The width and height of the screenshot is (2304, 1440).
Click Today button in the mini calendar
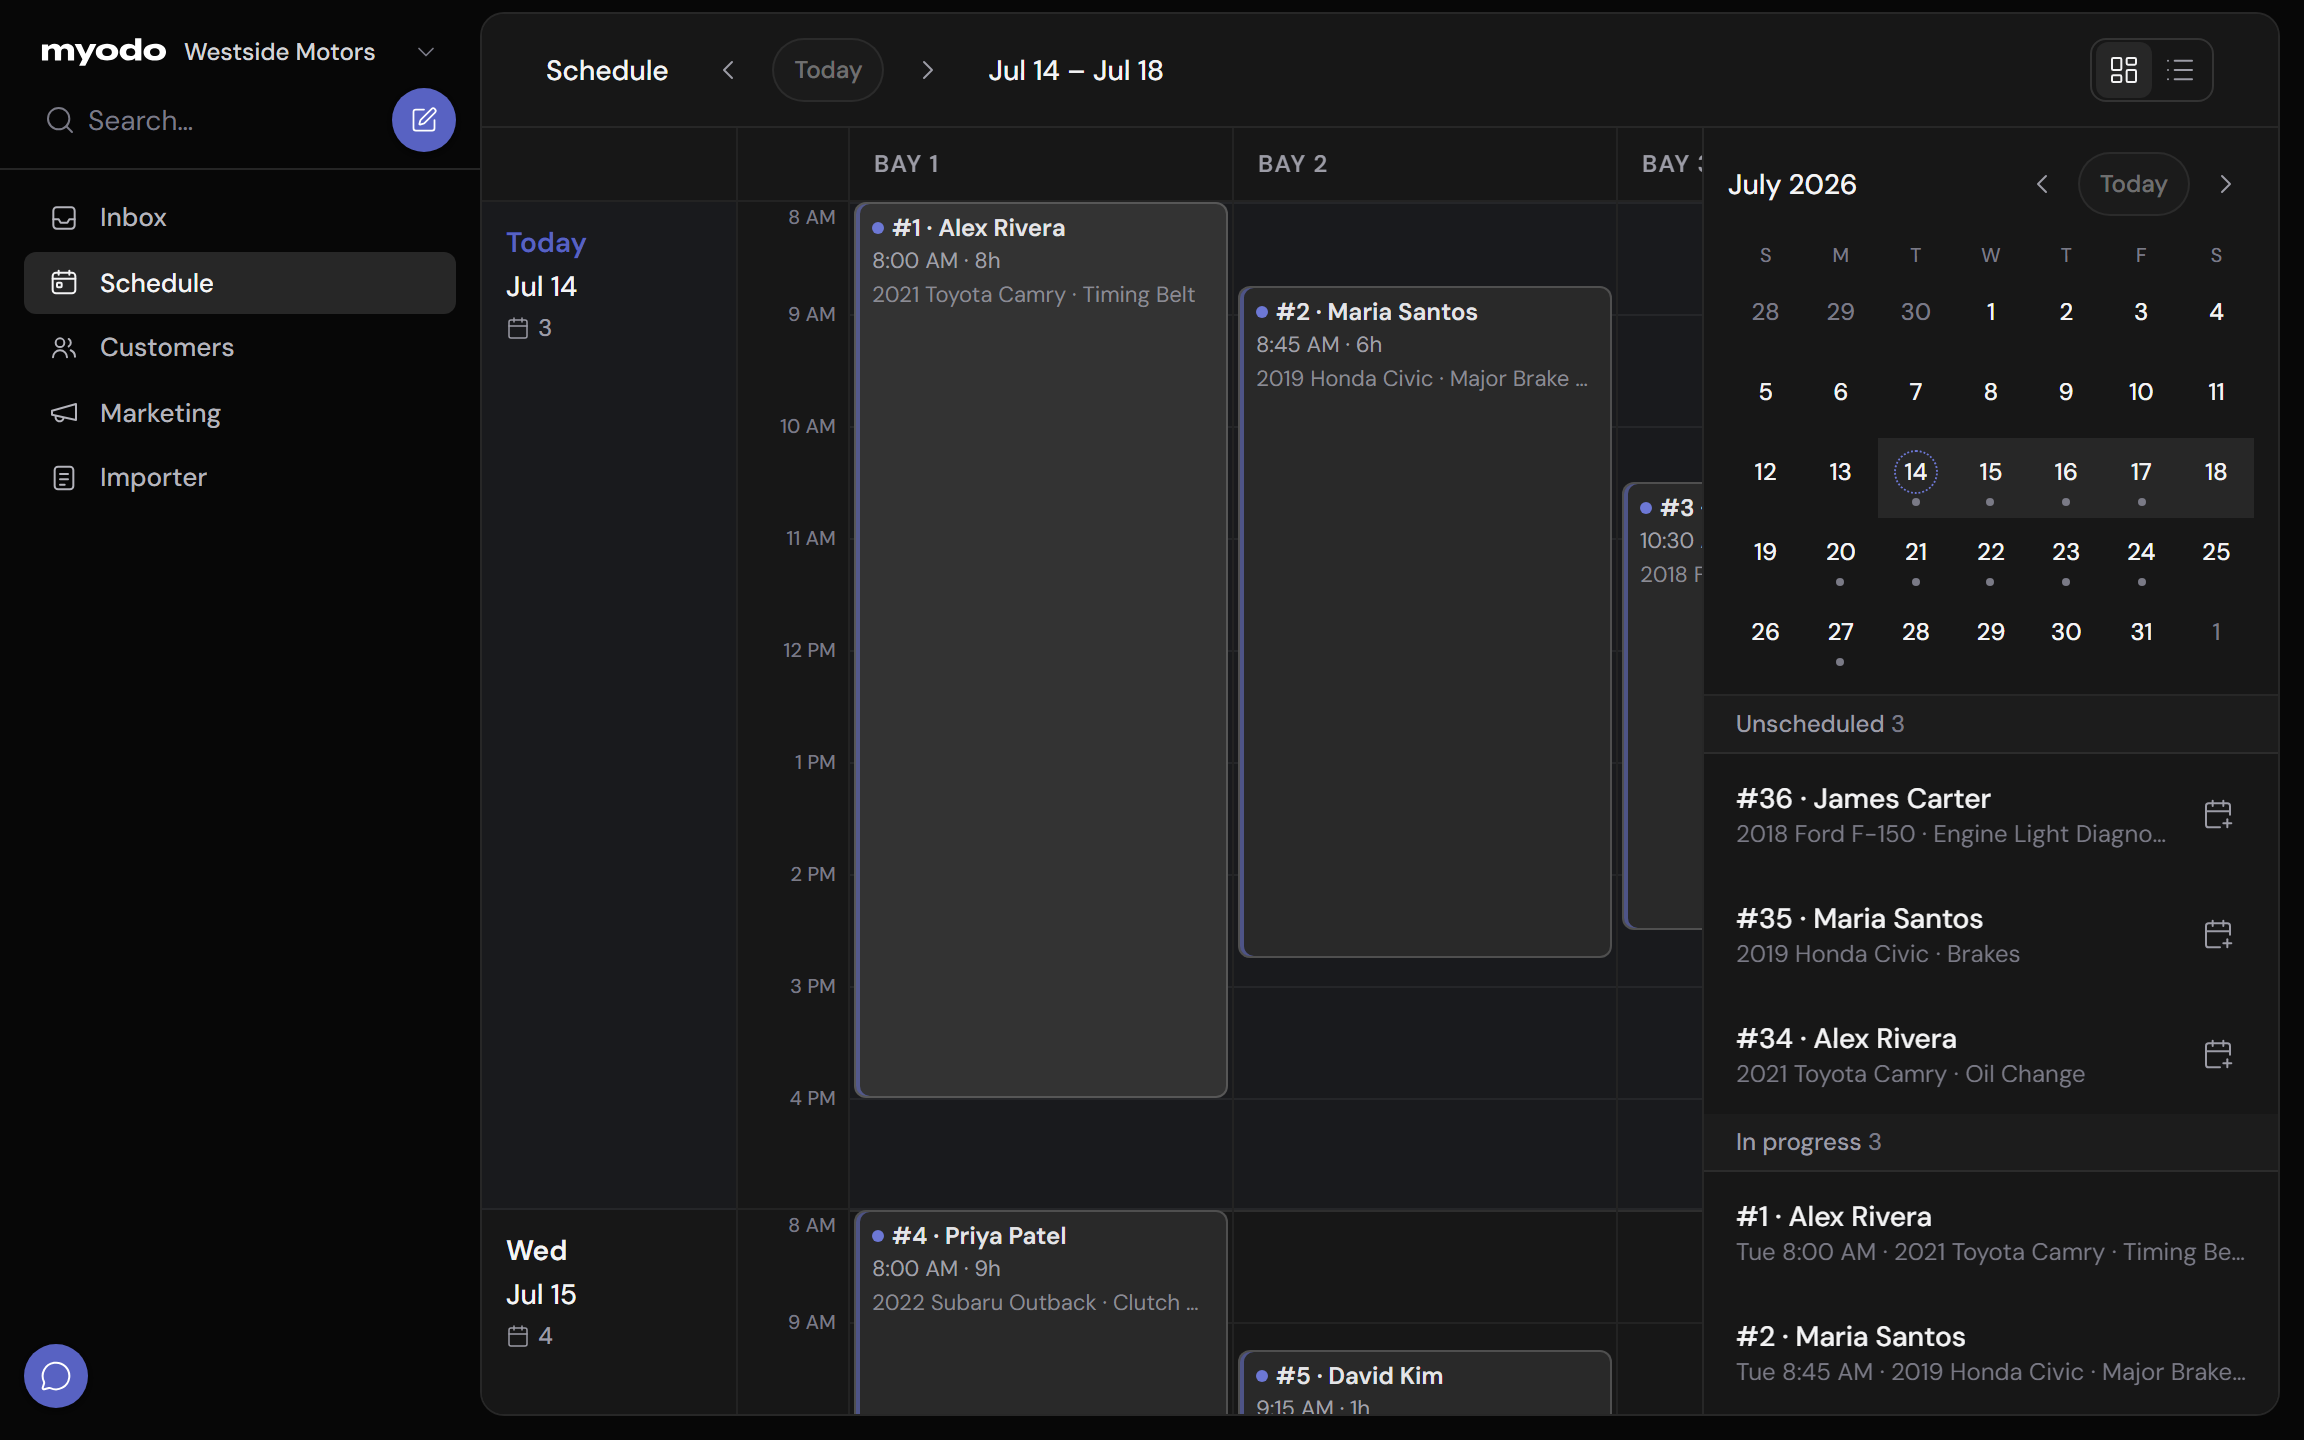[2133, 184]
